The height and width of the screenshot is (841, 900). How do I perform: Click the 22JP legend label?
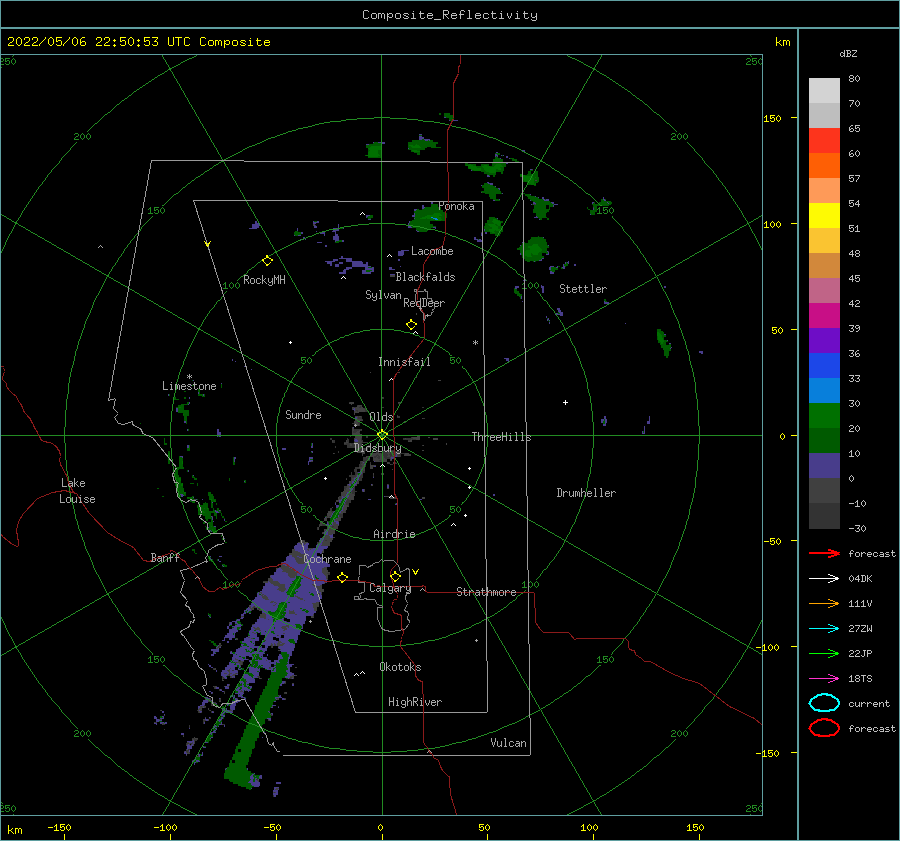click(860, 653)
